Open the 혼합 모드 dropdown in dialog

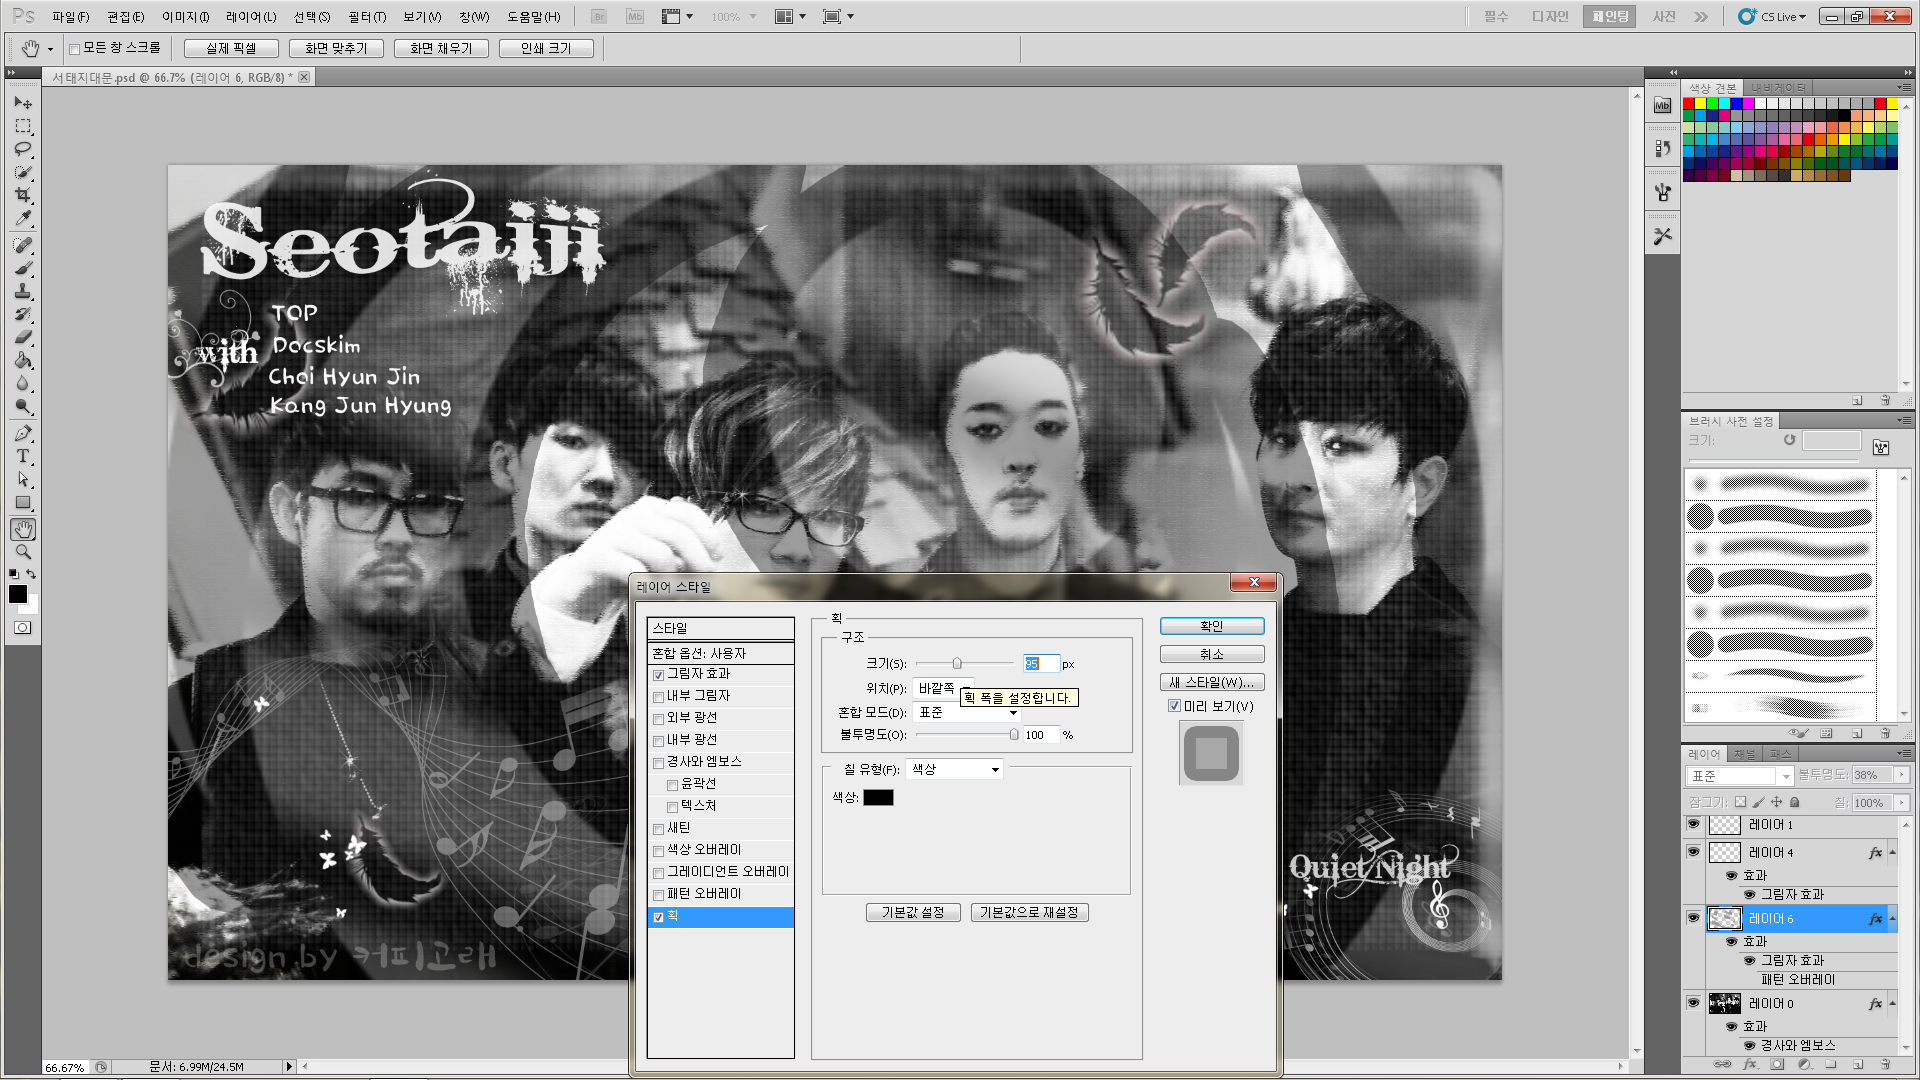pyautogui.click(x=968, y=713)
